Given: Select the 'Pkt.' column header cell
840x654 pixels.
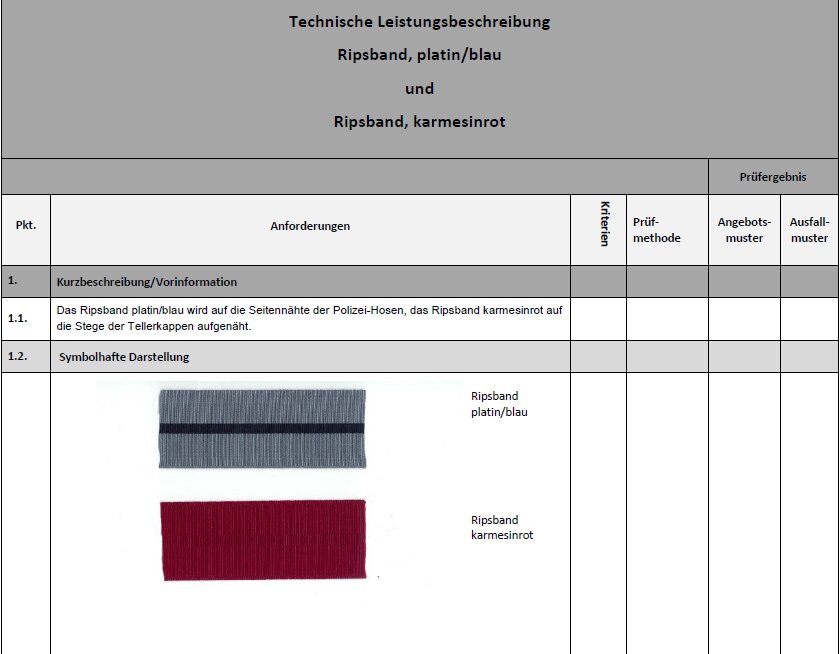Looking at the screenshot, I should (x=26, y=226).
